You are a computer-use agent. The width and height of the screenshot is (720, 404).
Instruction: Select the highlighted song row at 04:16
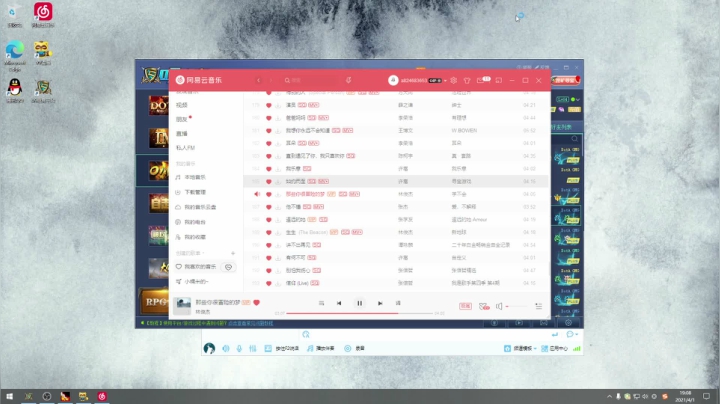point(396,181)
